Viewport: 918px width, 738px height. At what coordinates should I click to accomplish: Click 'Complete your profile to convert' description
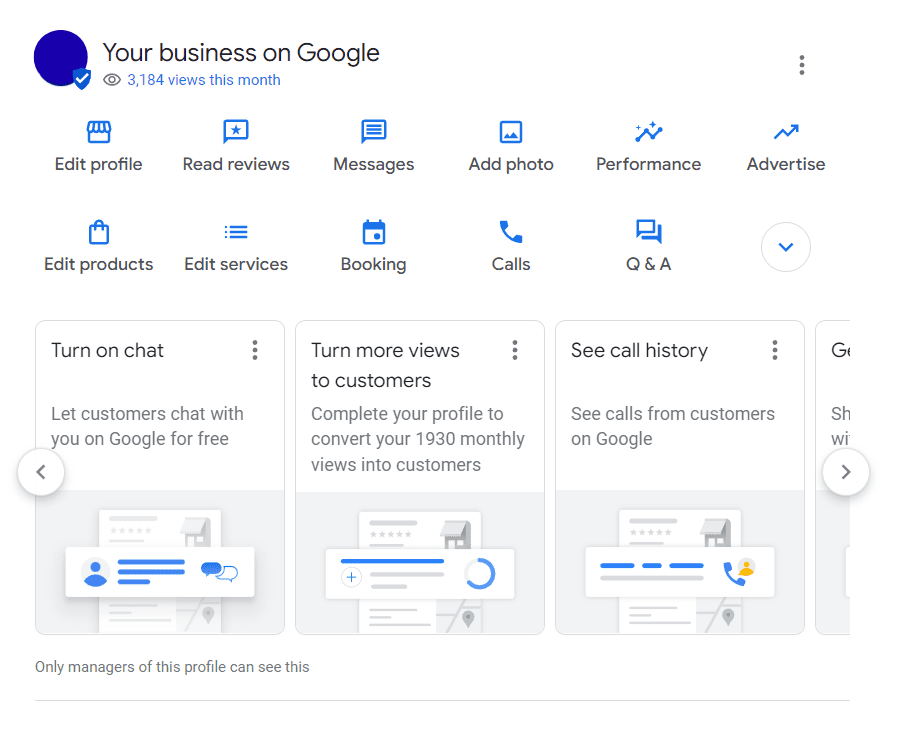(x=417, y=439)
